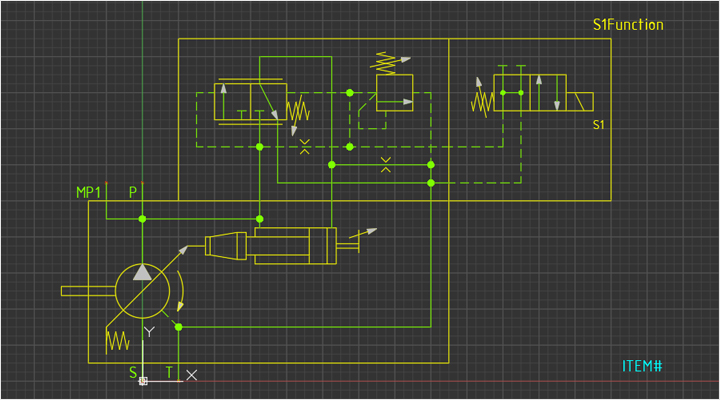Click the junction node on the P line

(x=142, y=219)
